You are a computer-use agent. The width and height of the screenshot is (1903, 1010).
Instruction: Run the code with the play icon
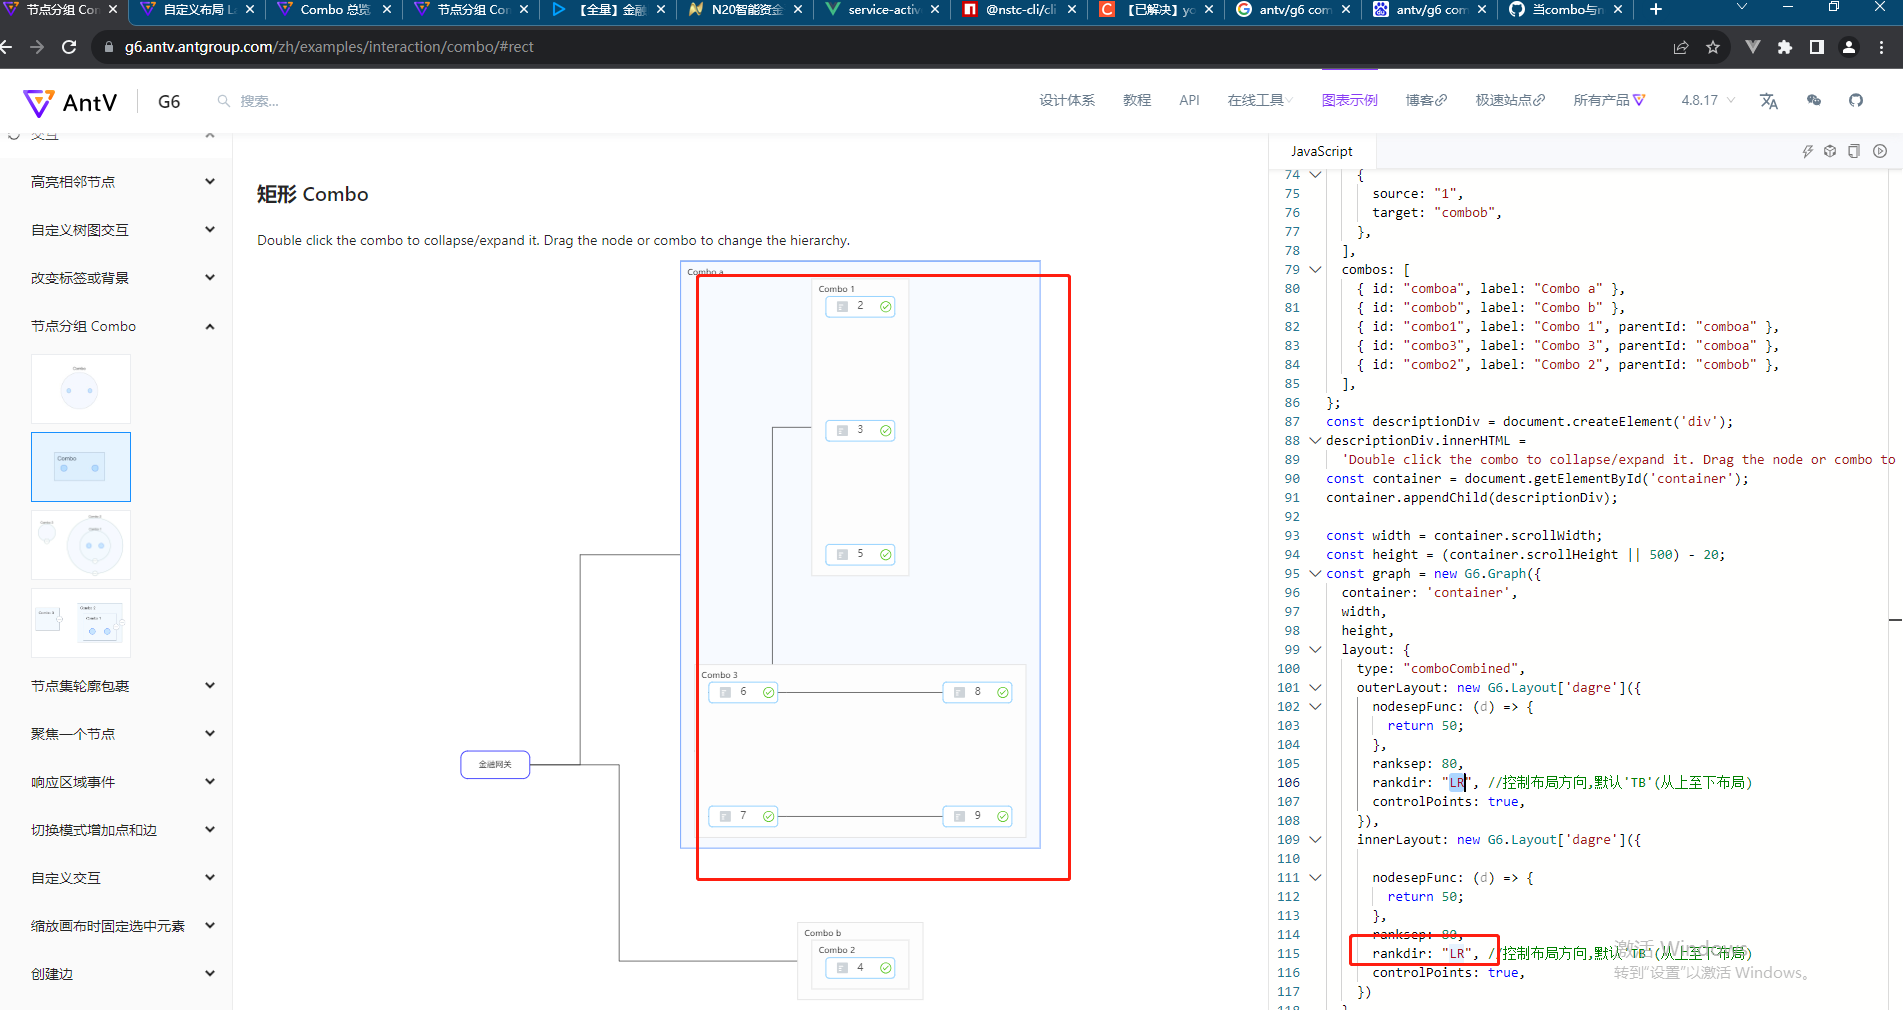[1880, 151]
